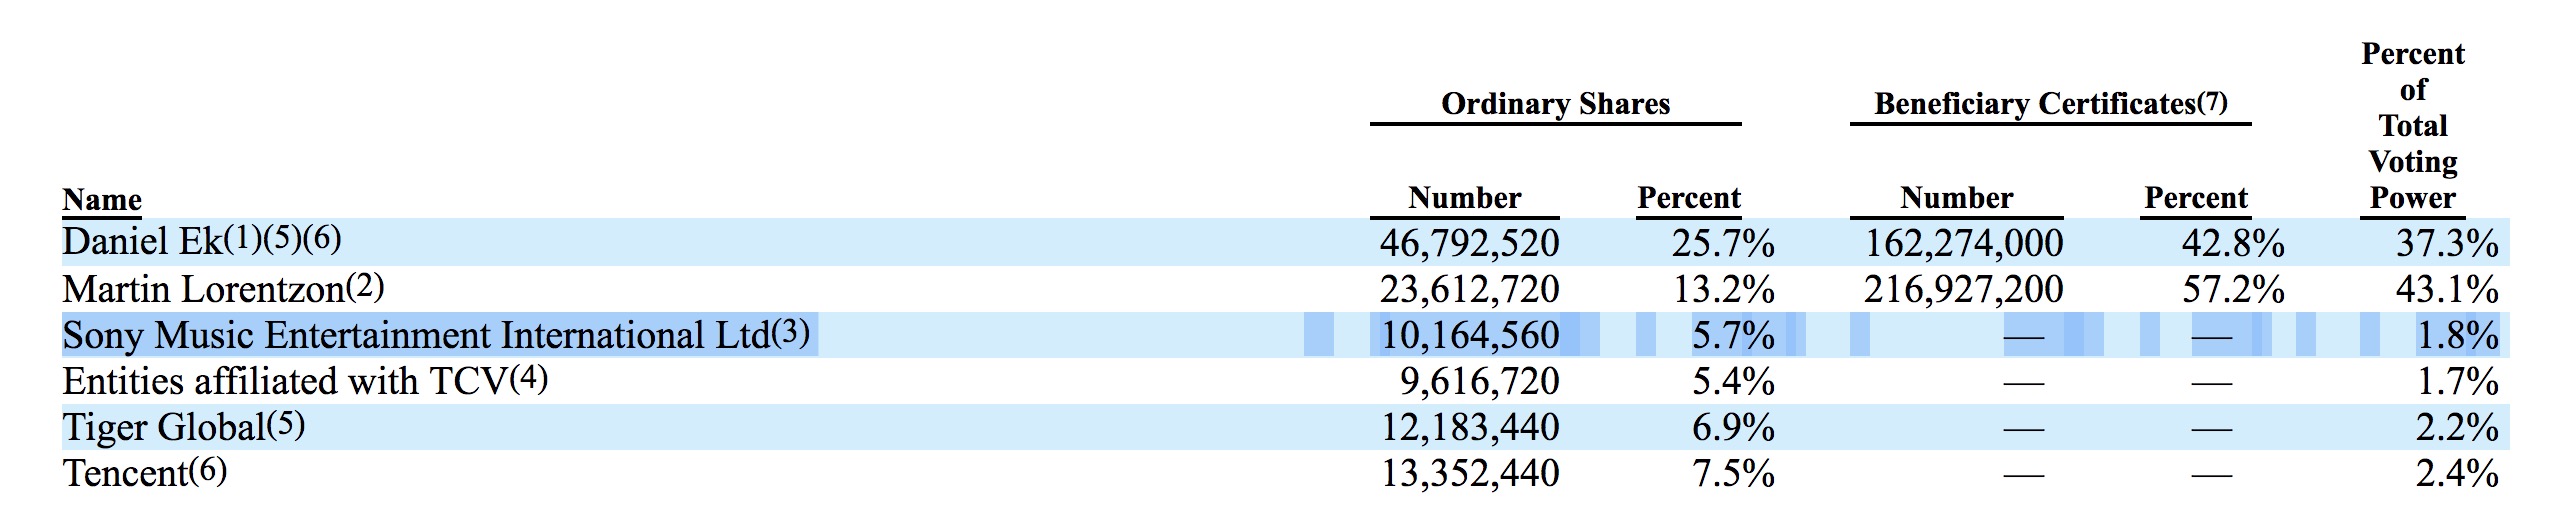Click the Beneficiary Certificates(7) header
The height and width of the screenshot is (512, 2574).
point(2051,104)
